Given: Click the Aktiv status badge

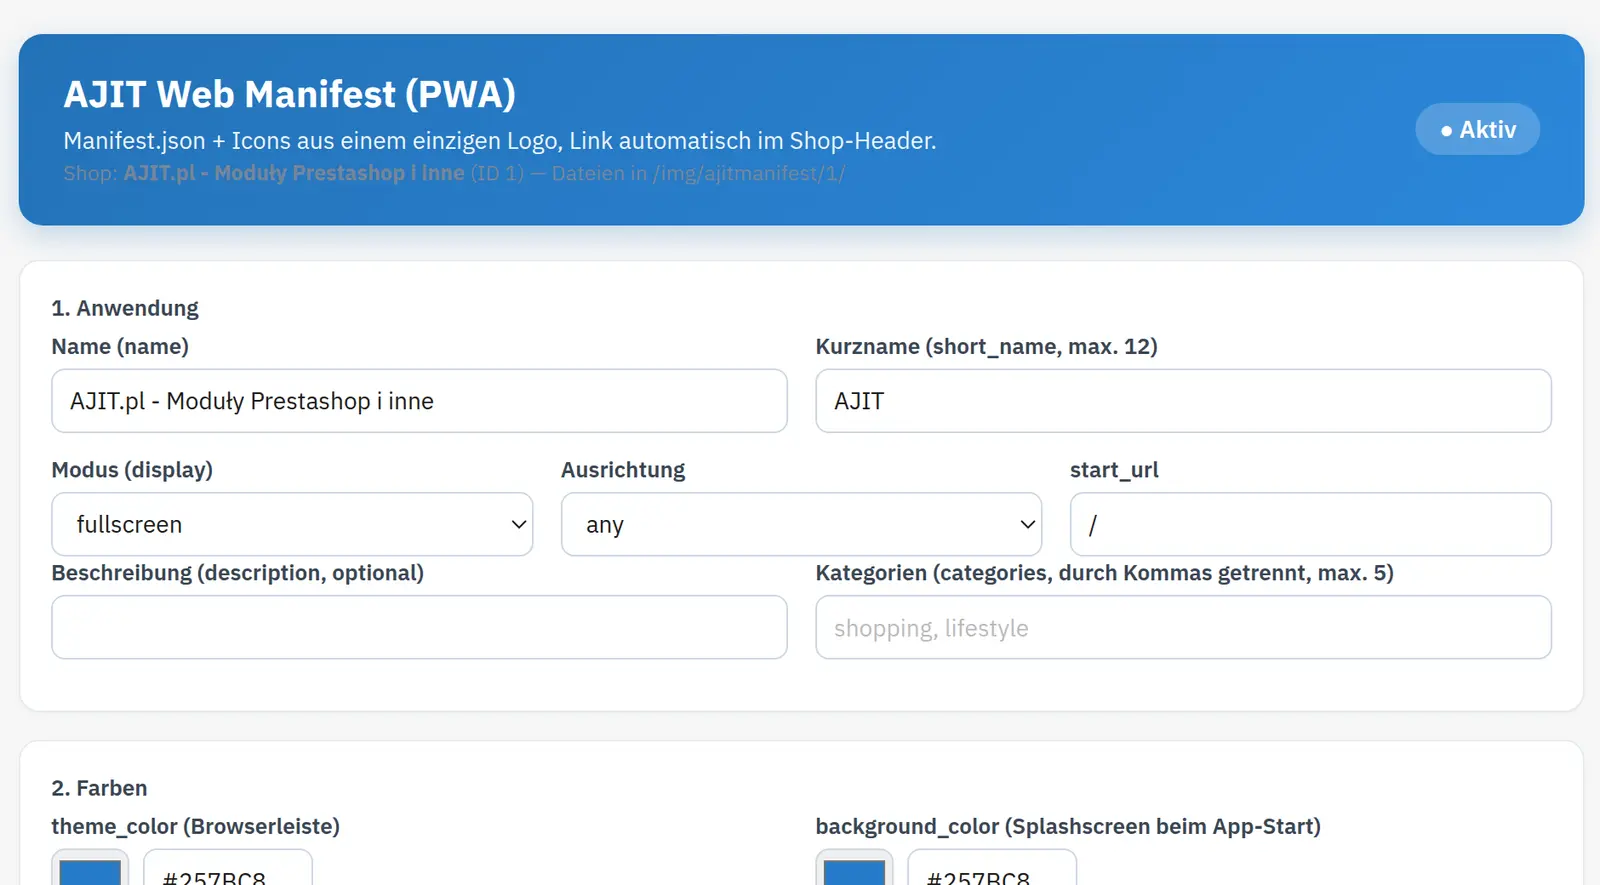Looking at the screenshot, I should pyautogui.click(x=1477, y=129).
